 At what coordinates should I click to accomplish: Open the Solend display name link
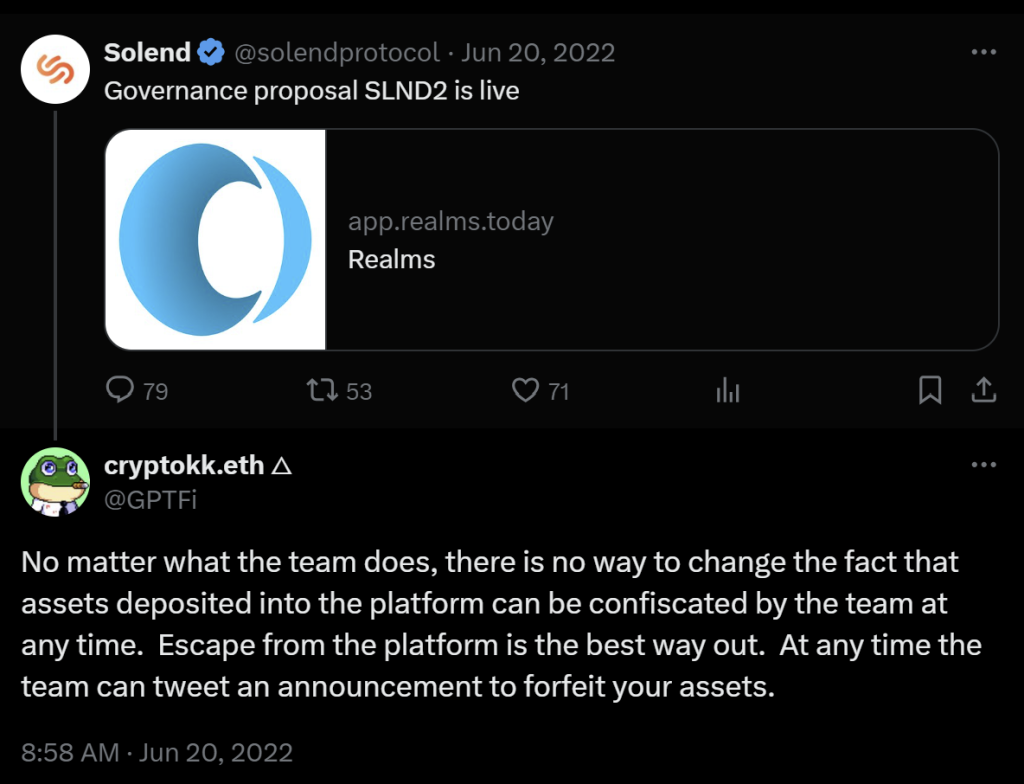click(x=148, y=52)
